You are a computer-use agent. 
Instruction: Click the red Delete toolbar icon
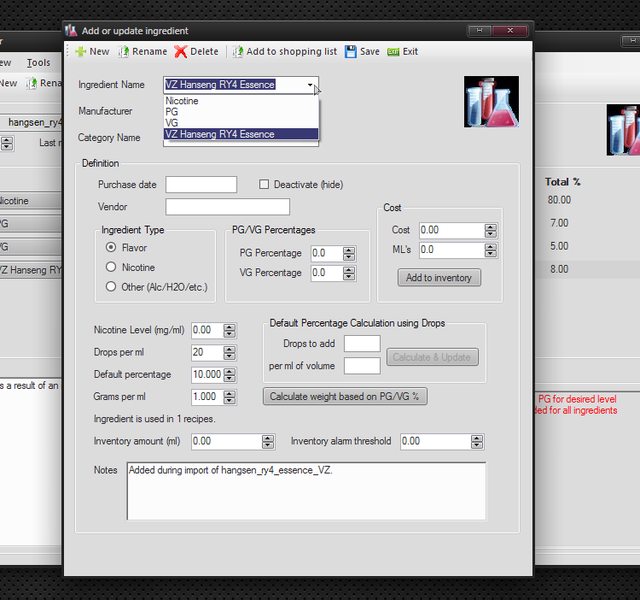[180, 52]
